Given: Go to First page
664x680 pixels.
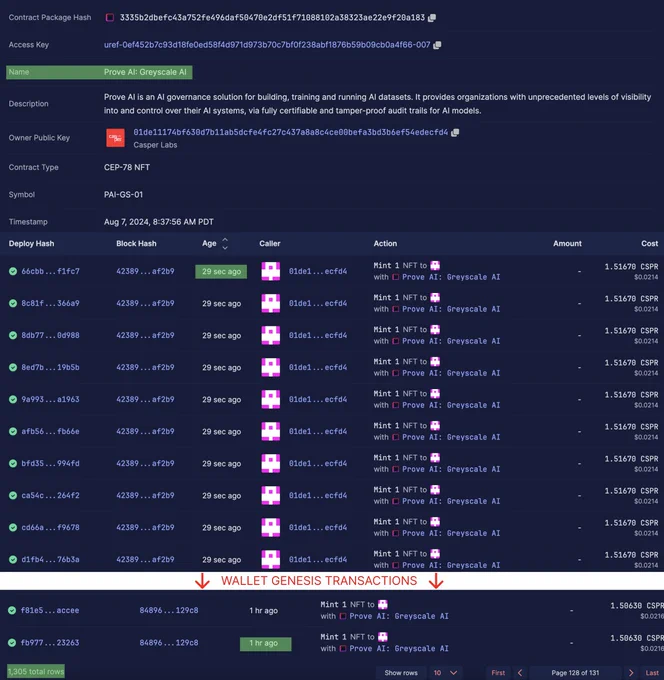Looking at the screenshot, I should click(x=498, y=673).
